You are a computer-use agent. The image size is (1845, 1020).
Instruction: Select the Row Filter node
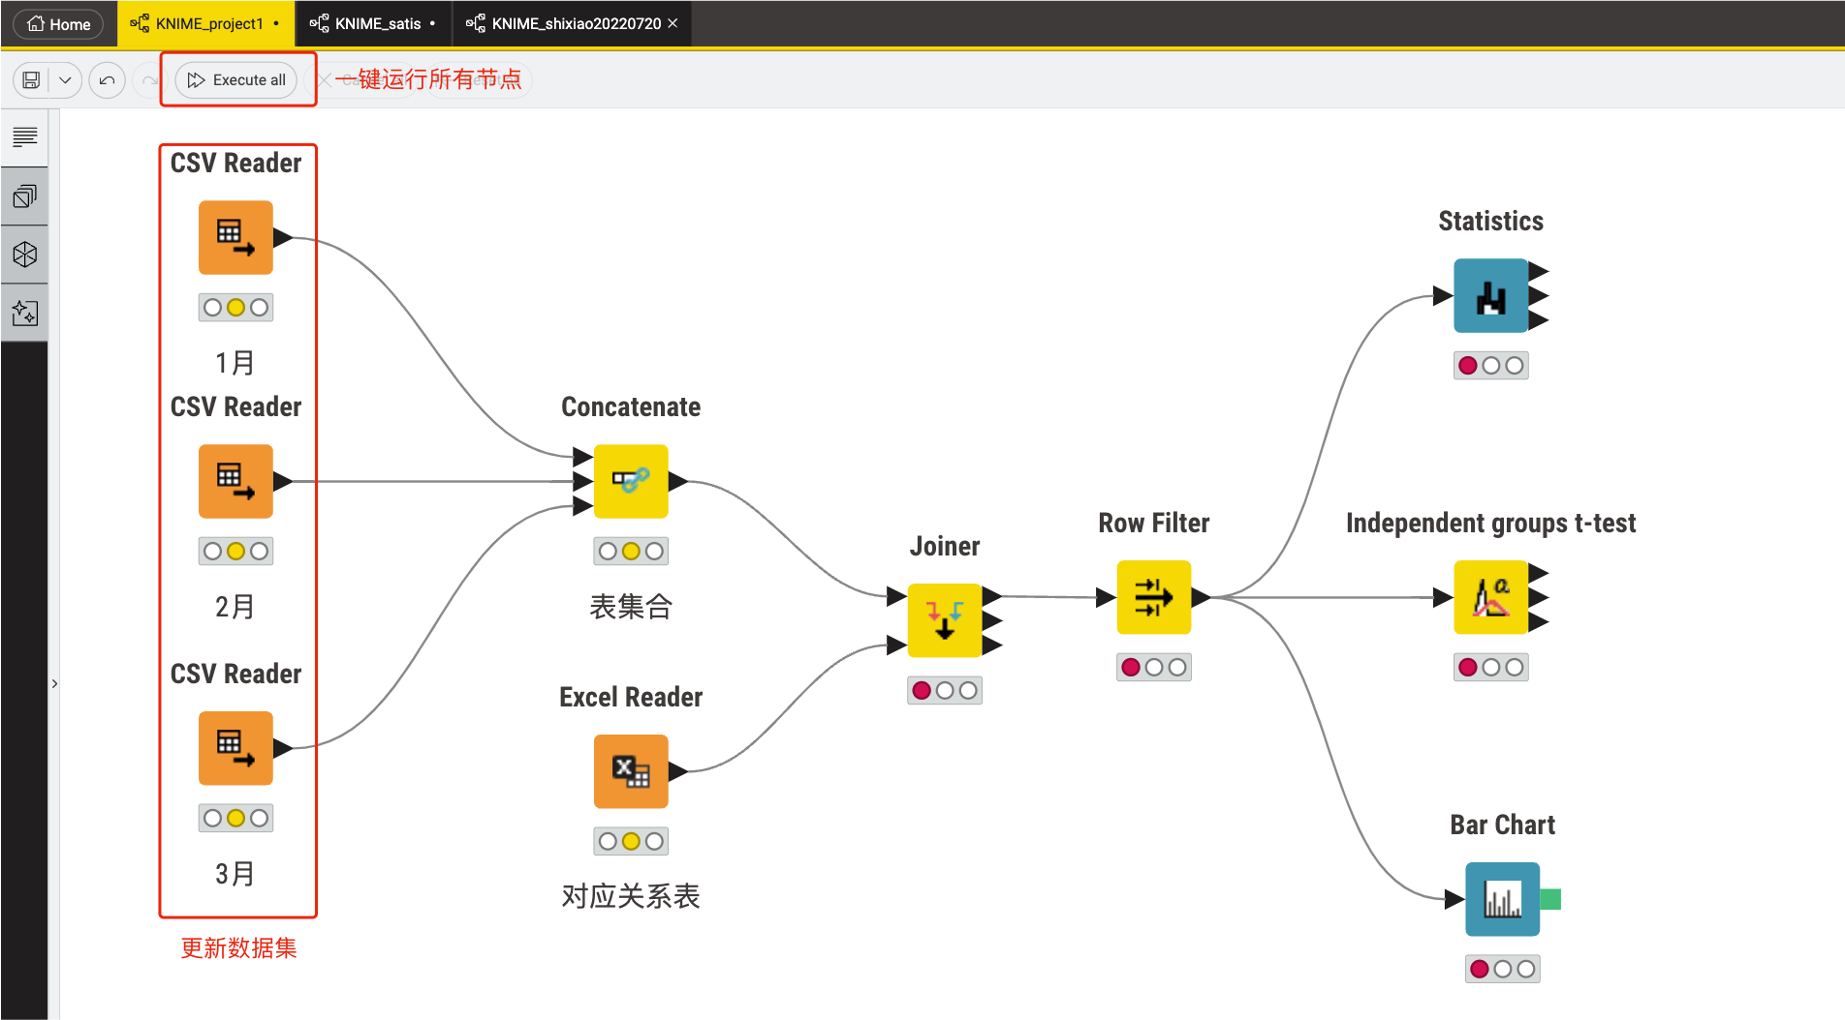(1154, 597)
